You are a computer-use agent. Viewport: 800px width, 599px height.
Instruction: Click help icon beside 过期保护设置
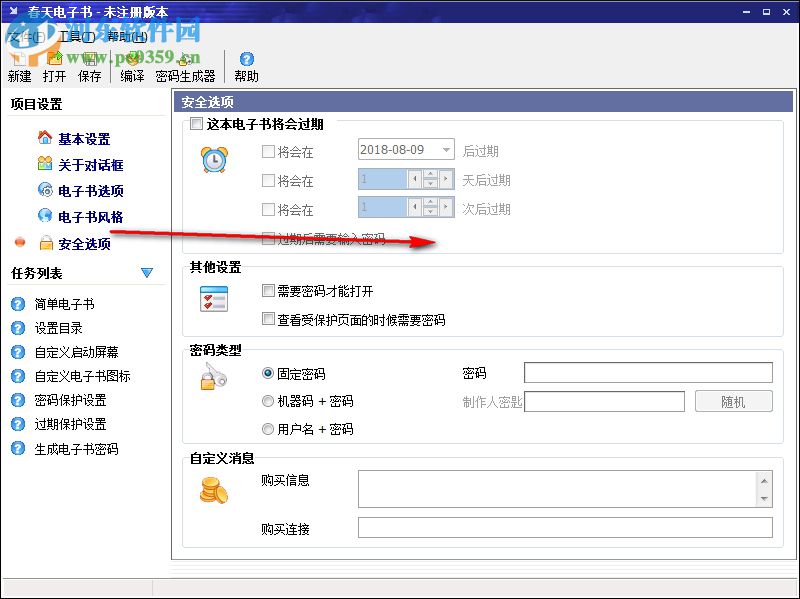(18, 424)
